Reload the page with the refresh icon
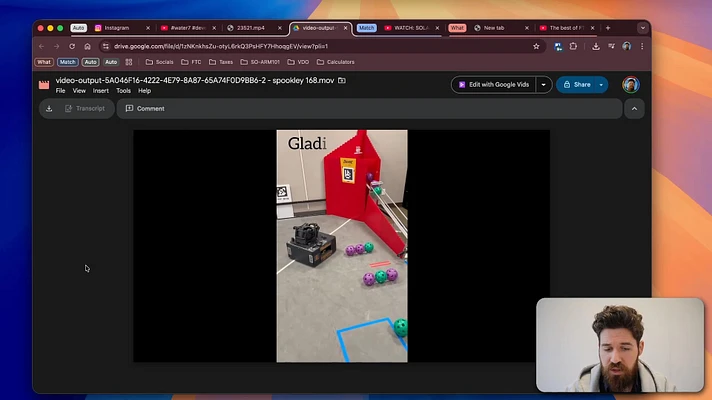 (x=72, y=46)
